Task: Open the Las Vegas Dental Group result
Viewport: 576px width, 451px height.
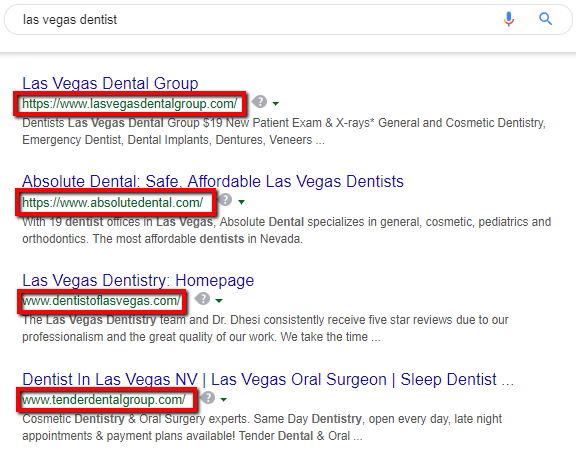Action: (x=110, y=83)
